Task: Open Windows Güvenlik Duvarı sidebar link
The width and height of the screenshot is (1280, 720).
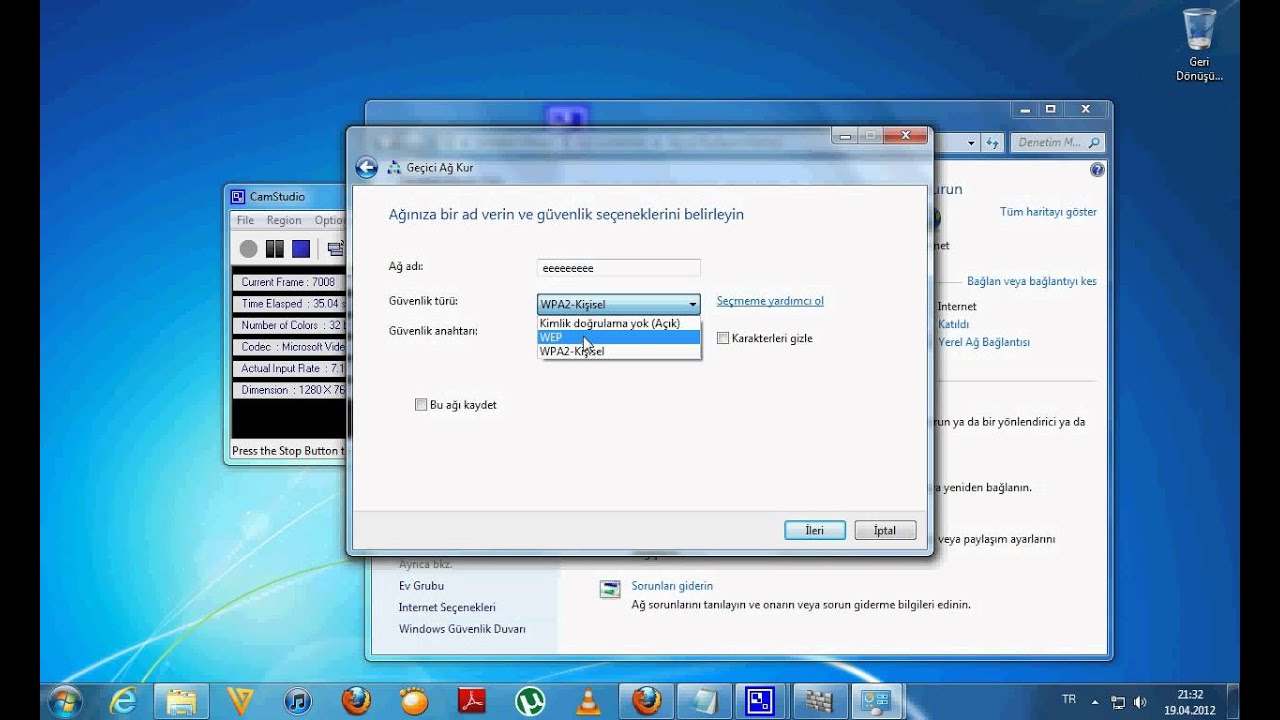Action: 462,629
